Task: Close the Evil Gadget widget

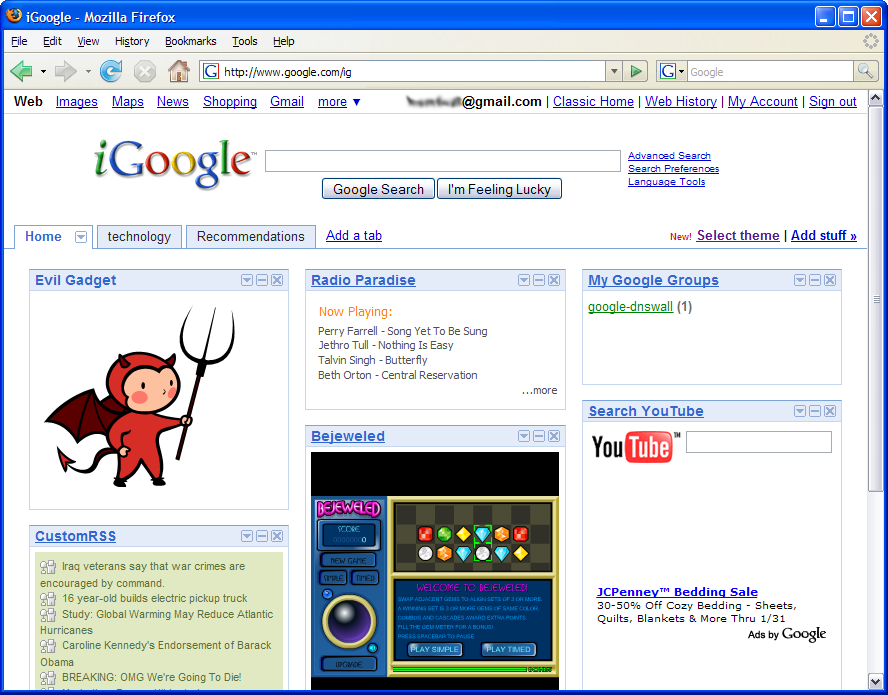Action: pyautogui.click(x=277, y=280)
